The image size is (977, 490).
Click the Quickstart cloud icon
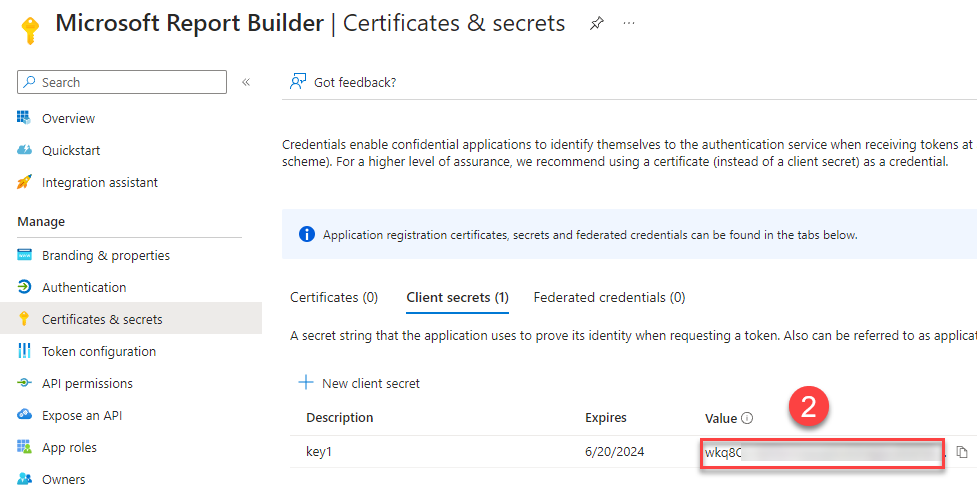click(24, 150)
